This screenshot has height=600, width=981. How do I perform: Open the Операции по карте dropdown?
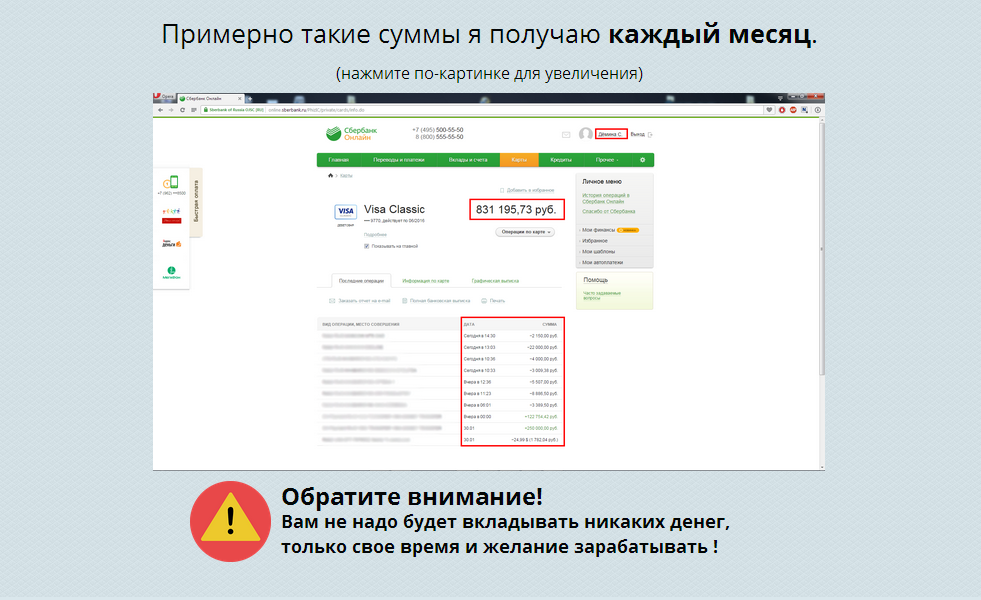523,232
